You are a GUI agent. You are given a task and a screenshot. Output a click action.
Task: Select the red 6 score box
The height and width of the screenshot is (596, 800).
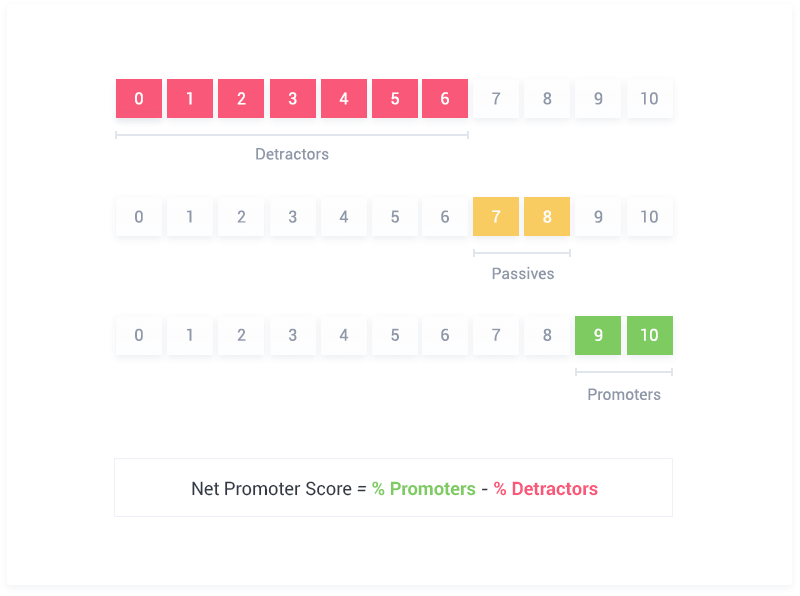point(445,98)
